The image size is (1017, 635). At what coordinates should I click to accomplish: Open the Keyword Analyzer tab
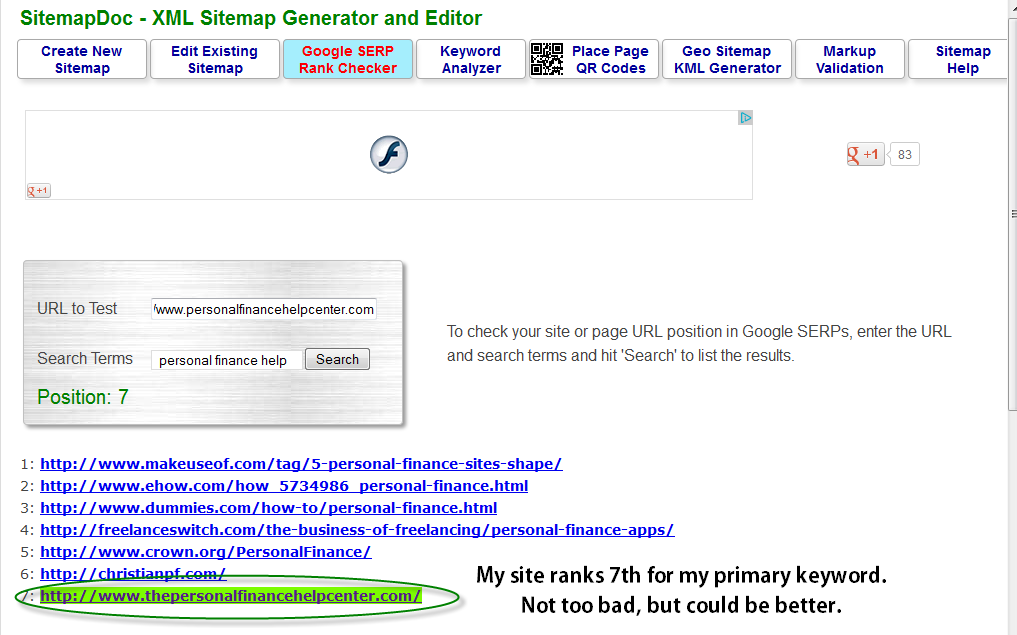pos(471,59)
